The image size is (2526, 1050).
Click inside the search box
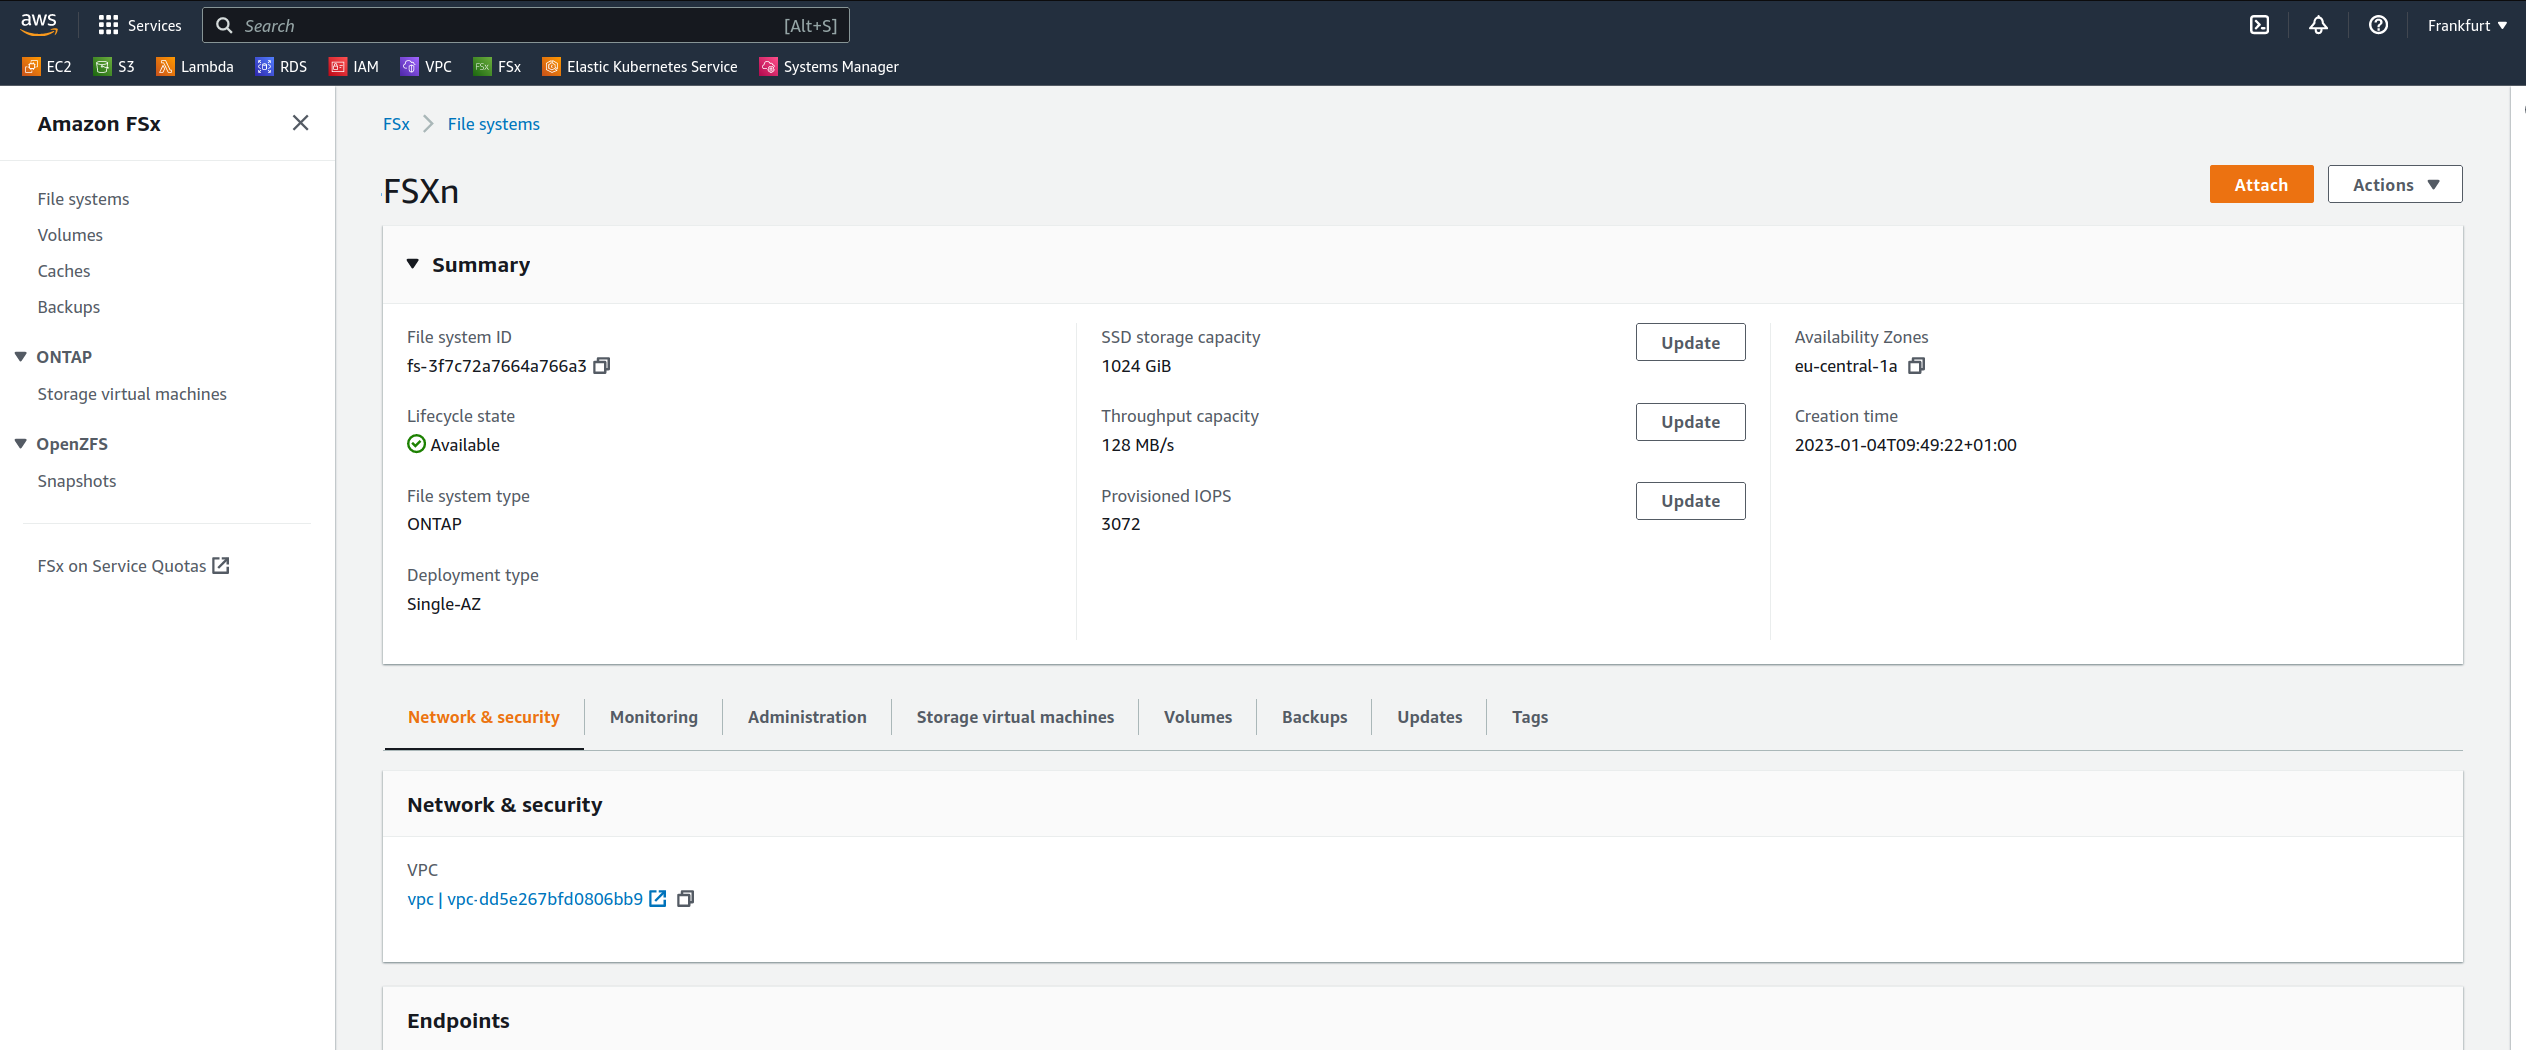[526, 25]
